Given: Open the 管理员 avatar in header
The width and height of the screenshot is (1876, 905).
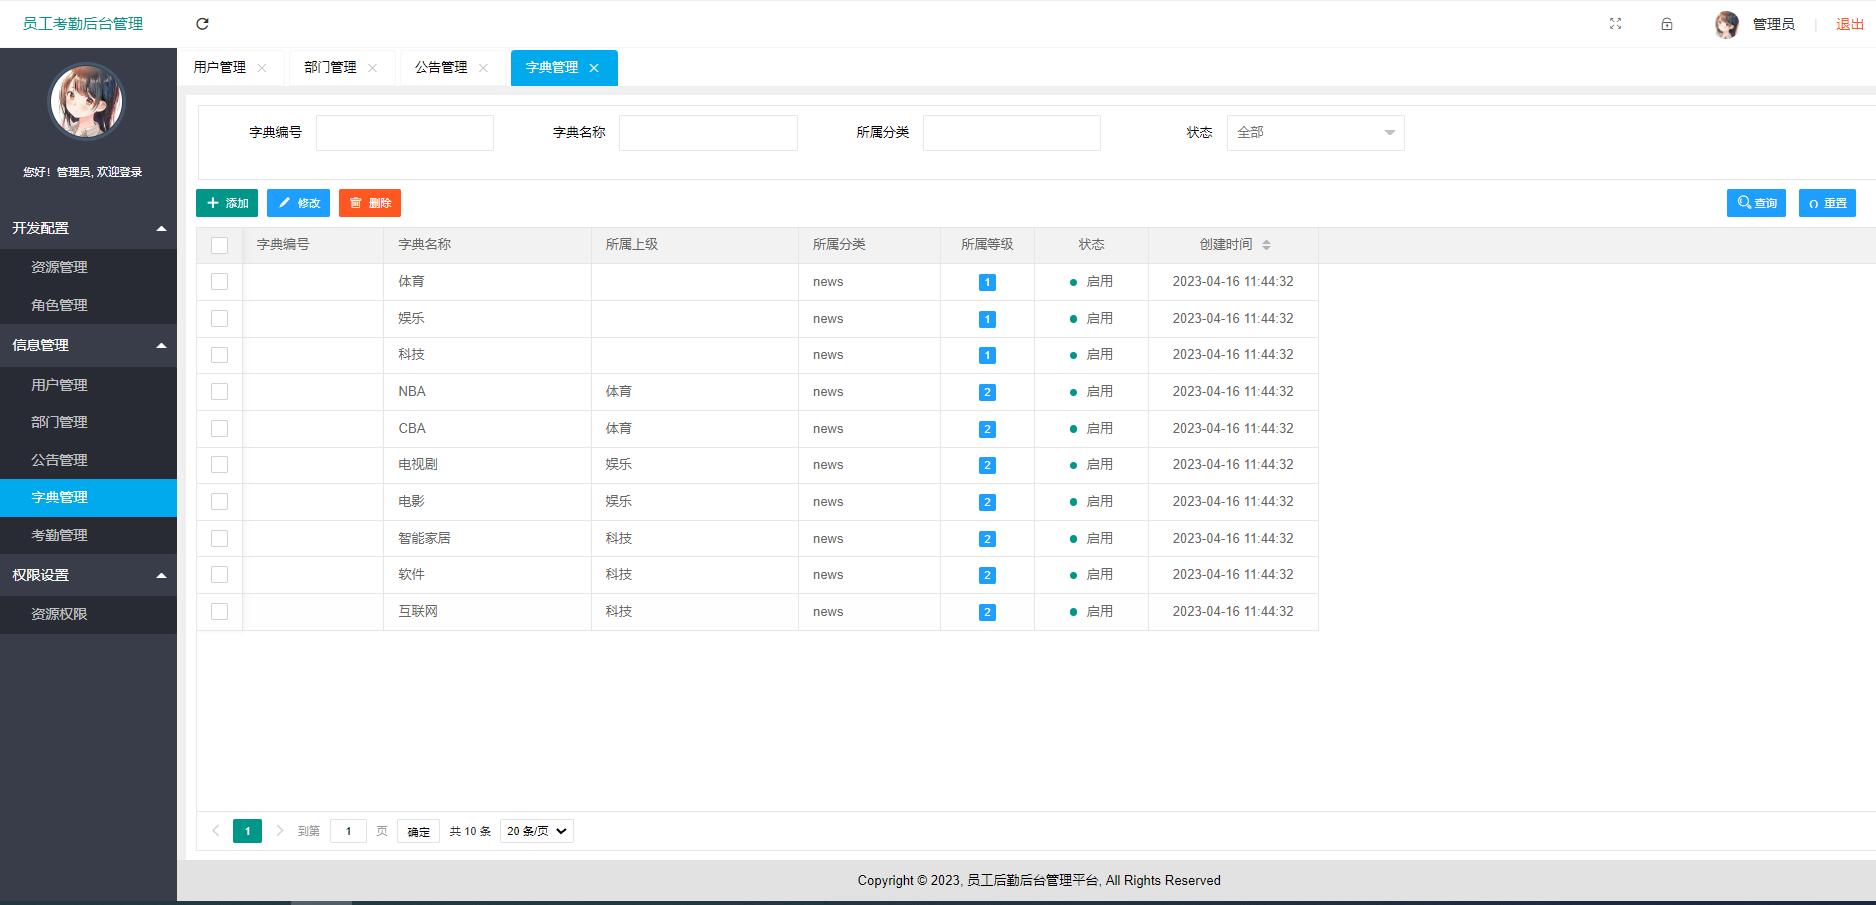Looking at the screenshot, I should (x=1727, y=25).
